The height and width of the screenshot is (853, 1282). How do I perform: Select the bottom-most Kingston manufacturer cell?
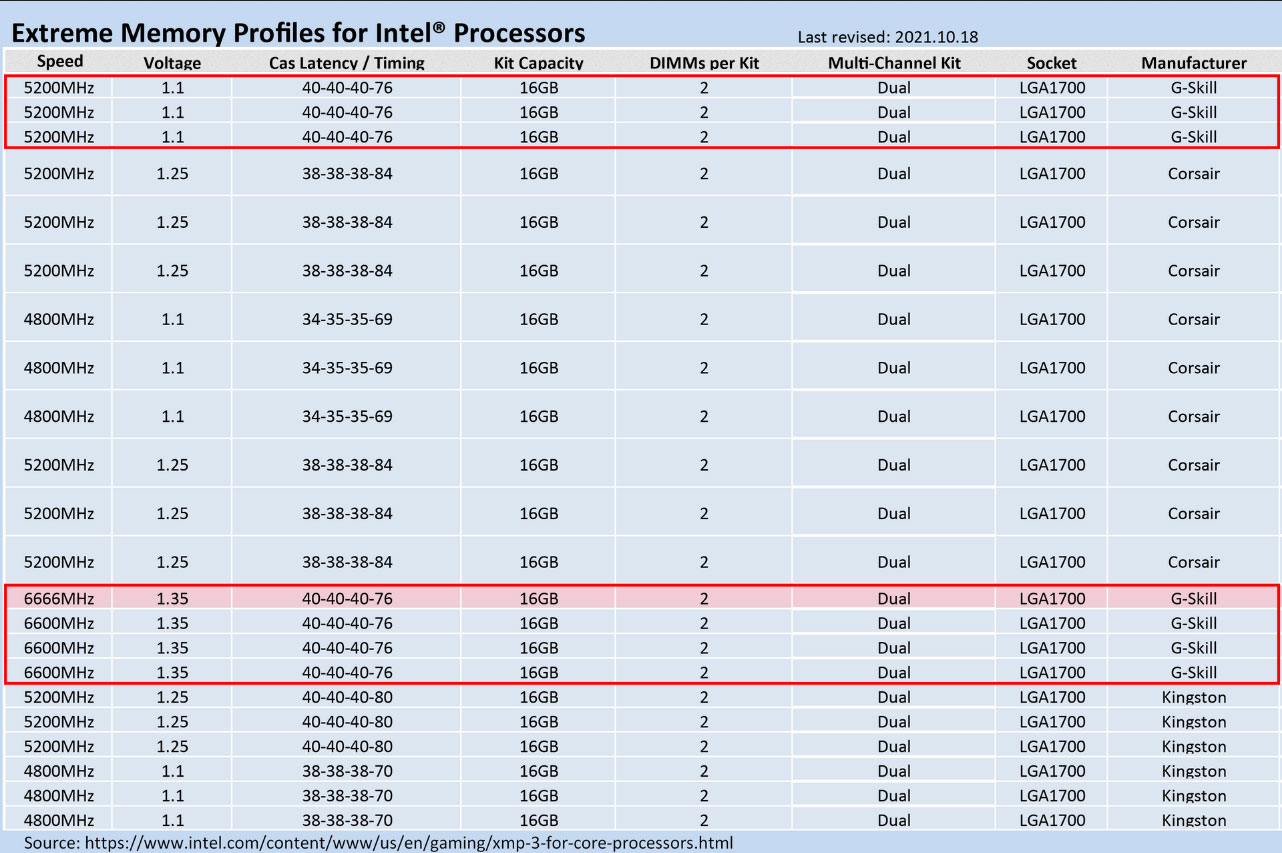(x=1193, y=820)
